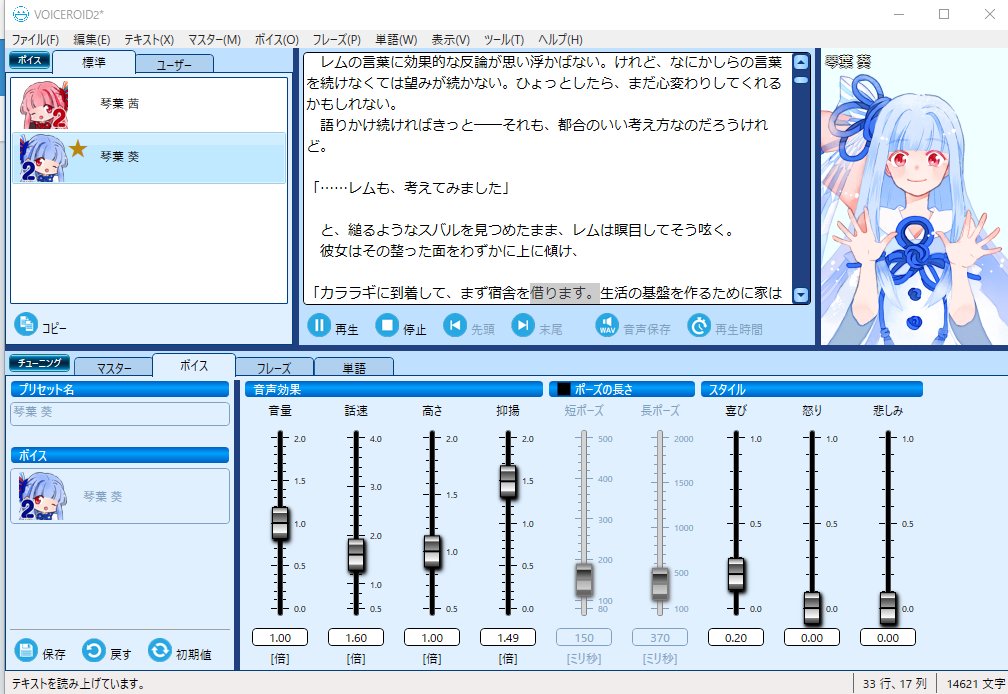Click the コピー copy icon
The height and width of the screenshot is (694, 1008).
26,324
